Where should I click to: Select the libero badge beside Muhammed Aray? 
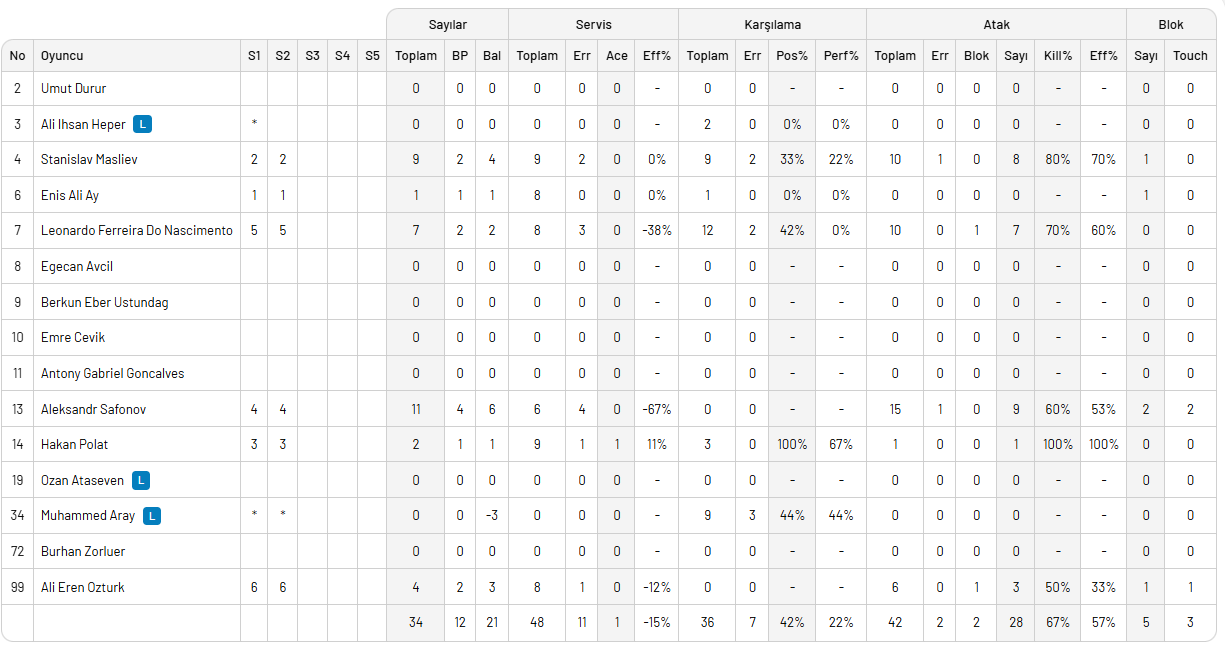pos(151,516)
